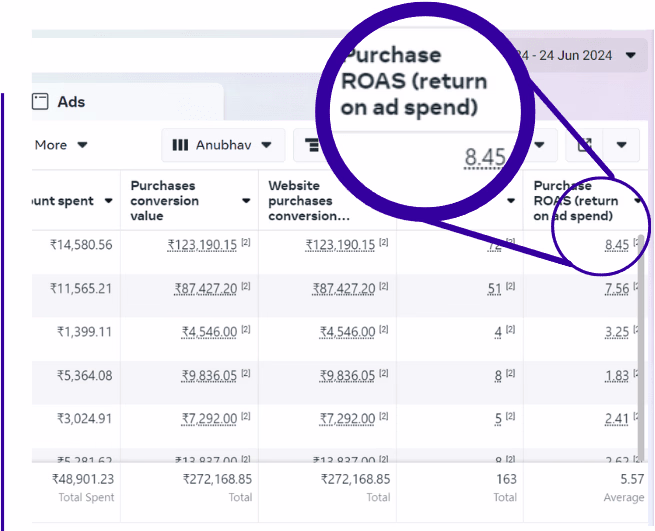Open Purchases conversion value column menu arrow
This screenshot has height=531, width=655.
coord(246,201)
